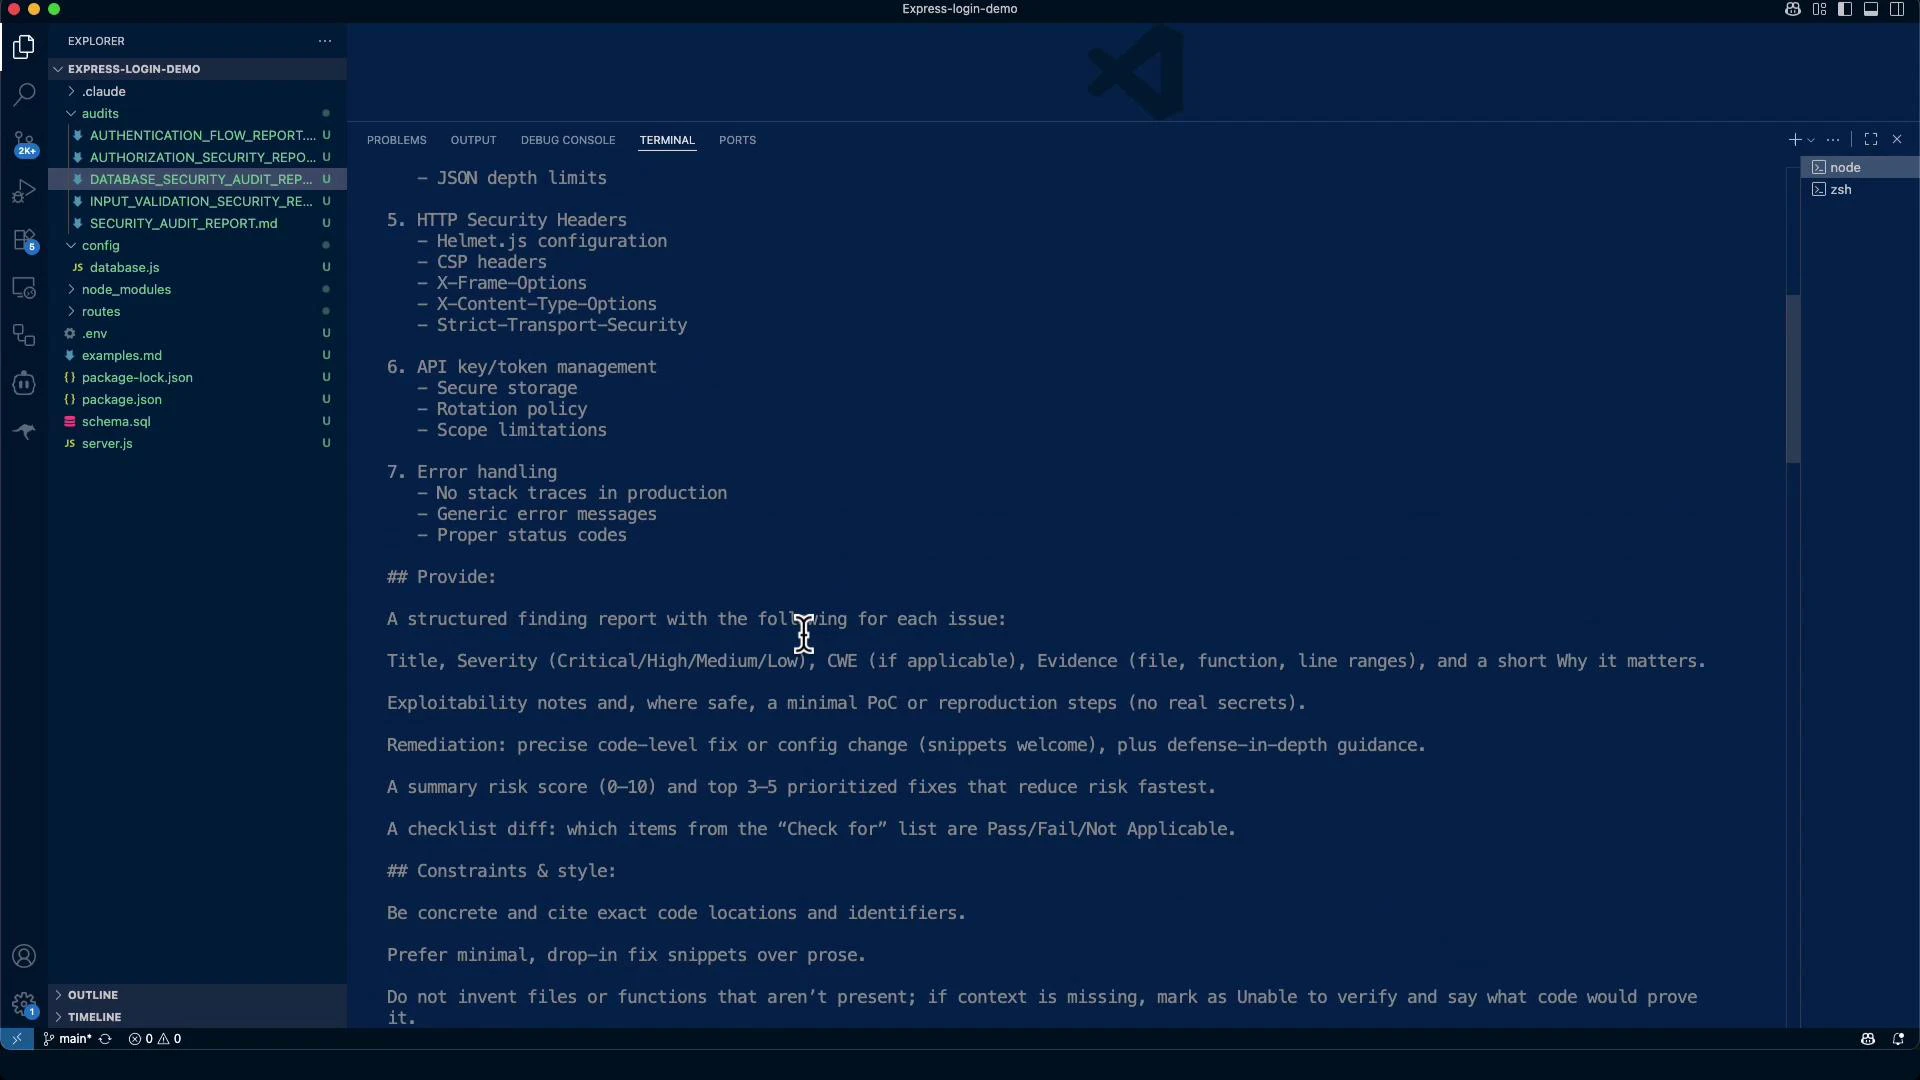Open errors and warnings count in status bar
The width and height of the screenshot is (1920, 1080).
[x=155, y=1039]
